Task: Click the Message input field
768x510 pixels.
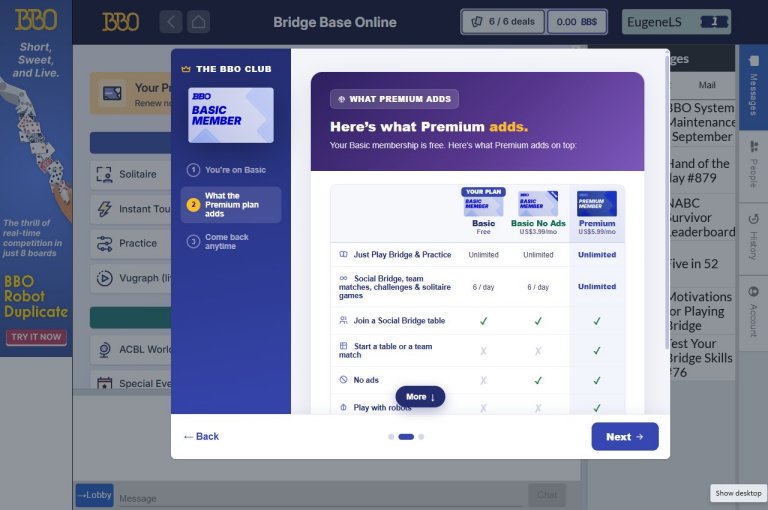Action: pos(321,498)
